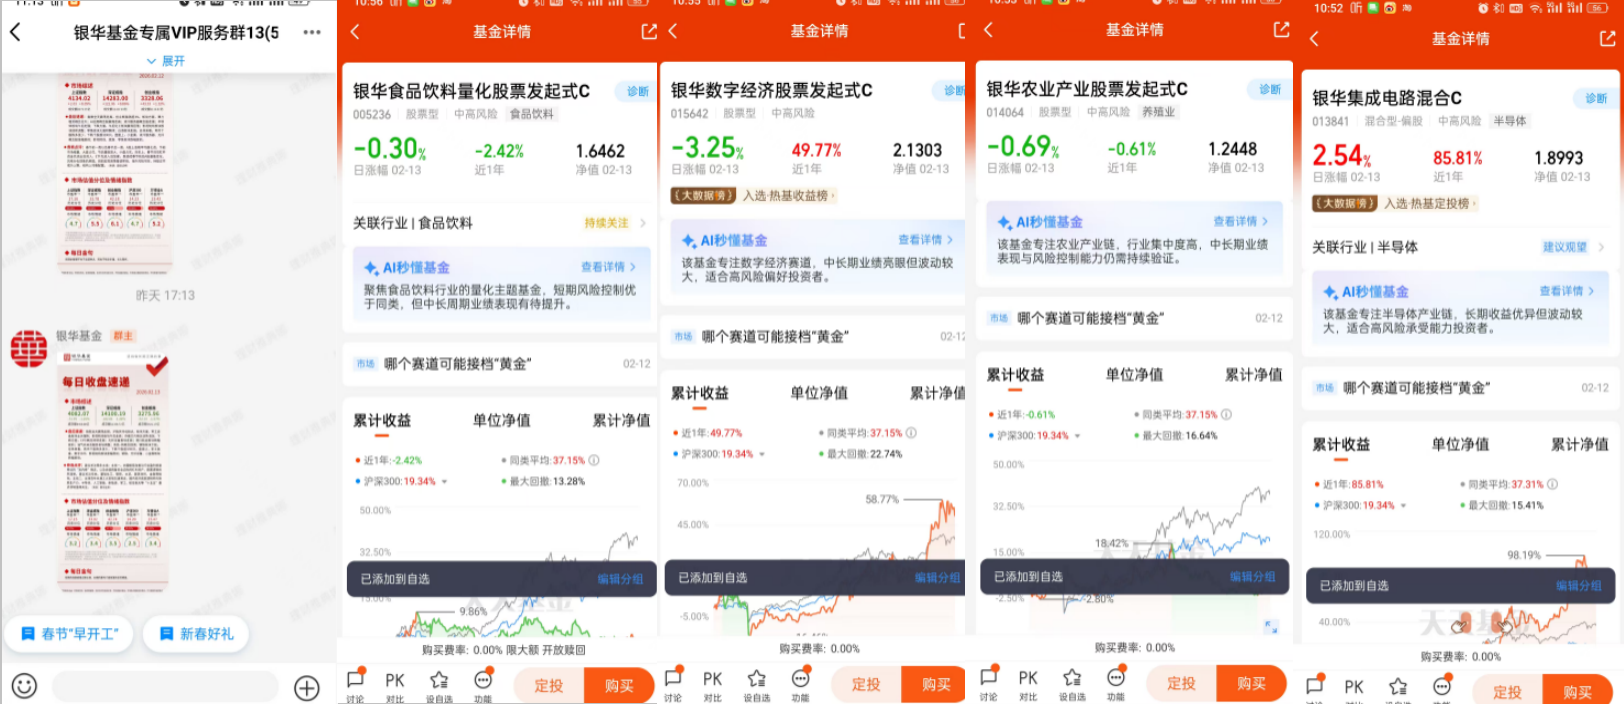Tap 诊断 for 银华集成电路混合C
This screenshot has height=704, width=1624.
coord(1595,98)
